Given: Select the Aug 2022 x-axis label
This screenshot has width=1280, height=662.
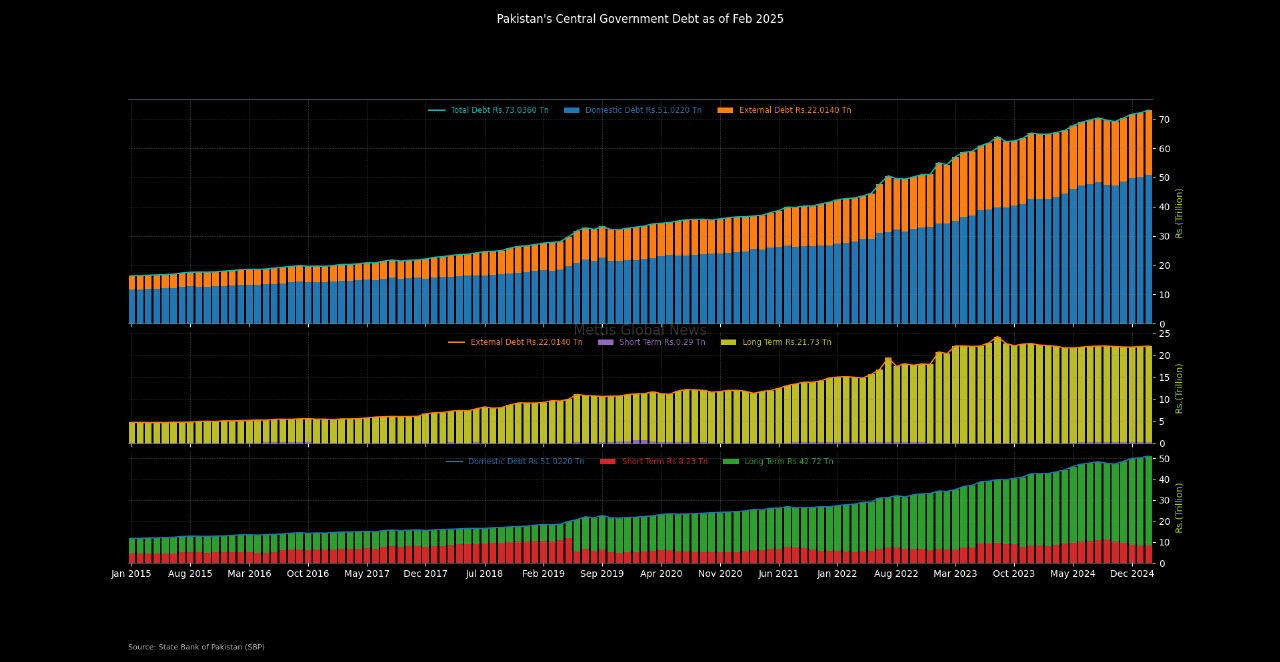Looking at the screenshot, I should (x=896, y=574).
